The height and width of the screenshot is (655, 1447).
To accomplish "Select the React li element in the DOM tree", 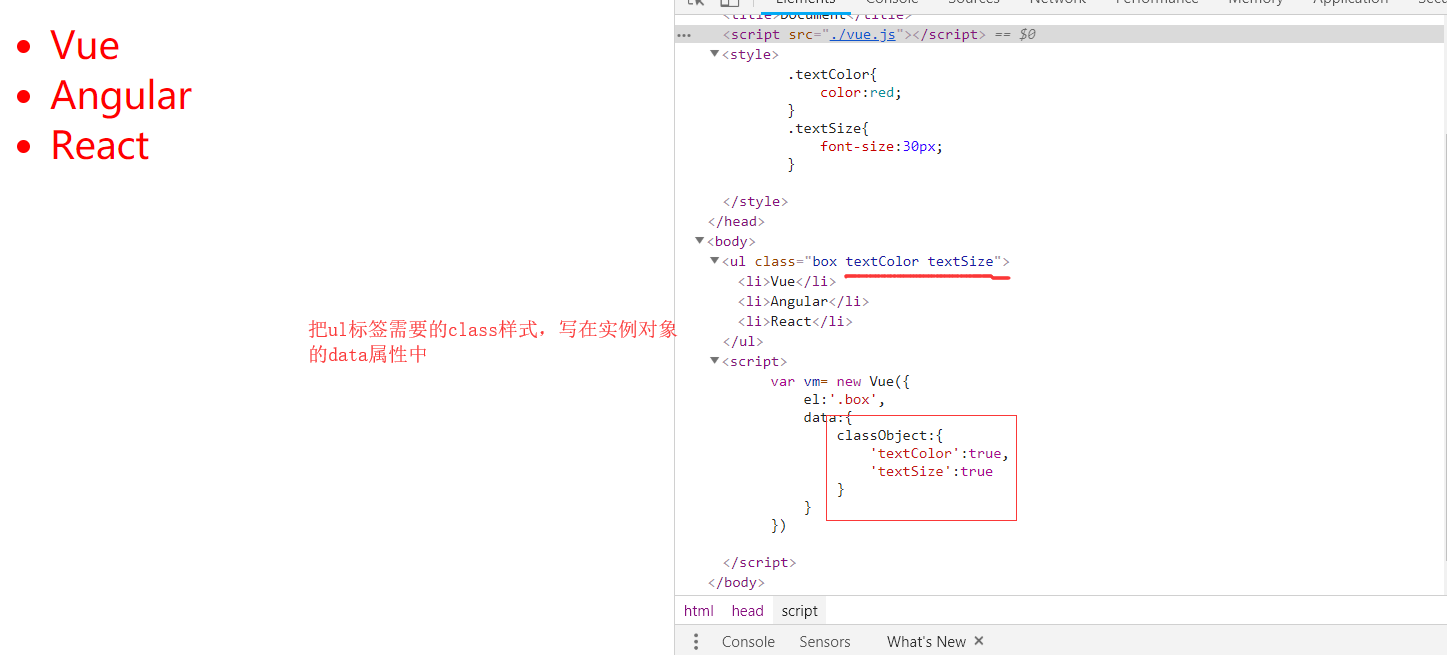I will coord(794,321).
